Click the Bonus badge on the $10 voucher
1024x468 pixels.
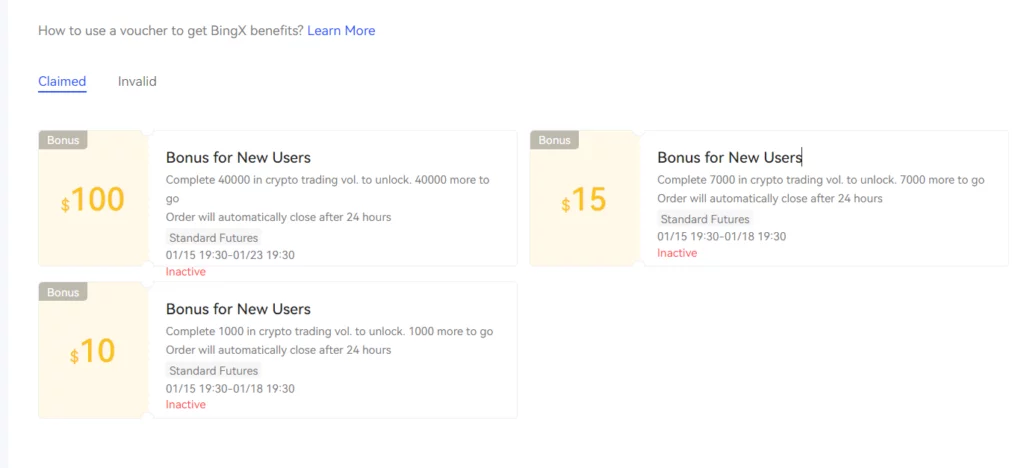63,292
